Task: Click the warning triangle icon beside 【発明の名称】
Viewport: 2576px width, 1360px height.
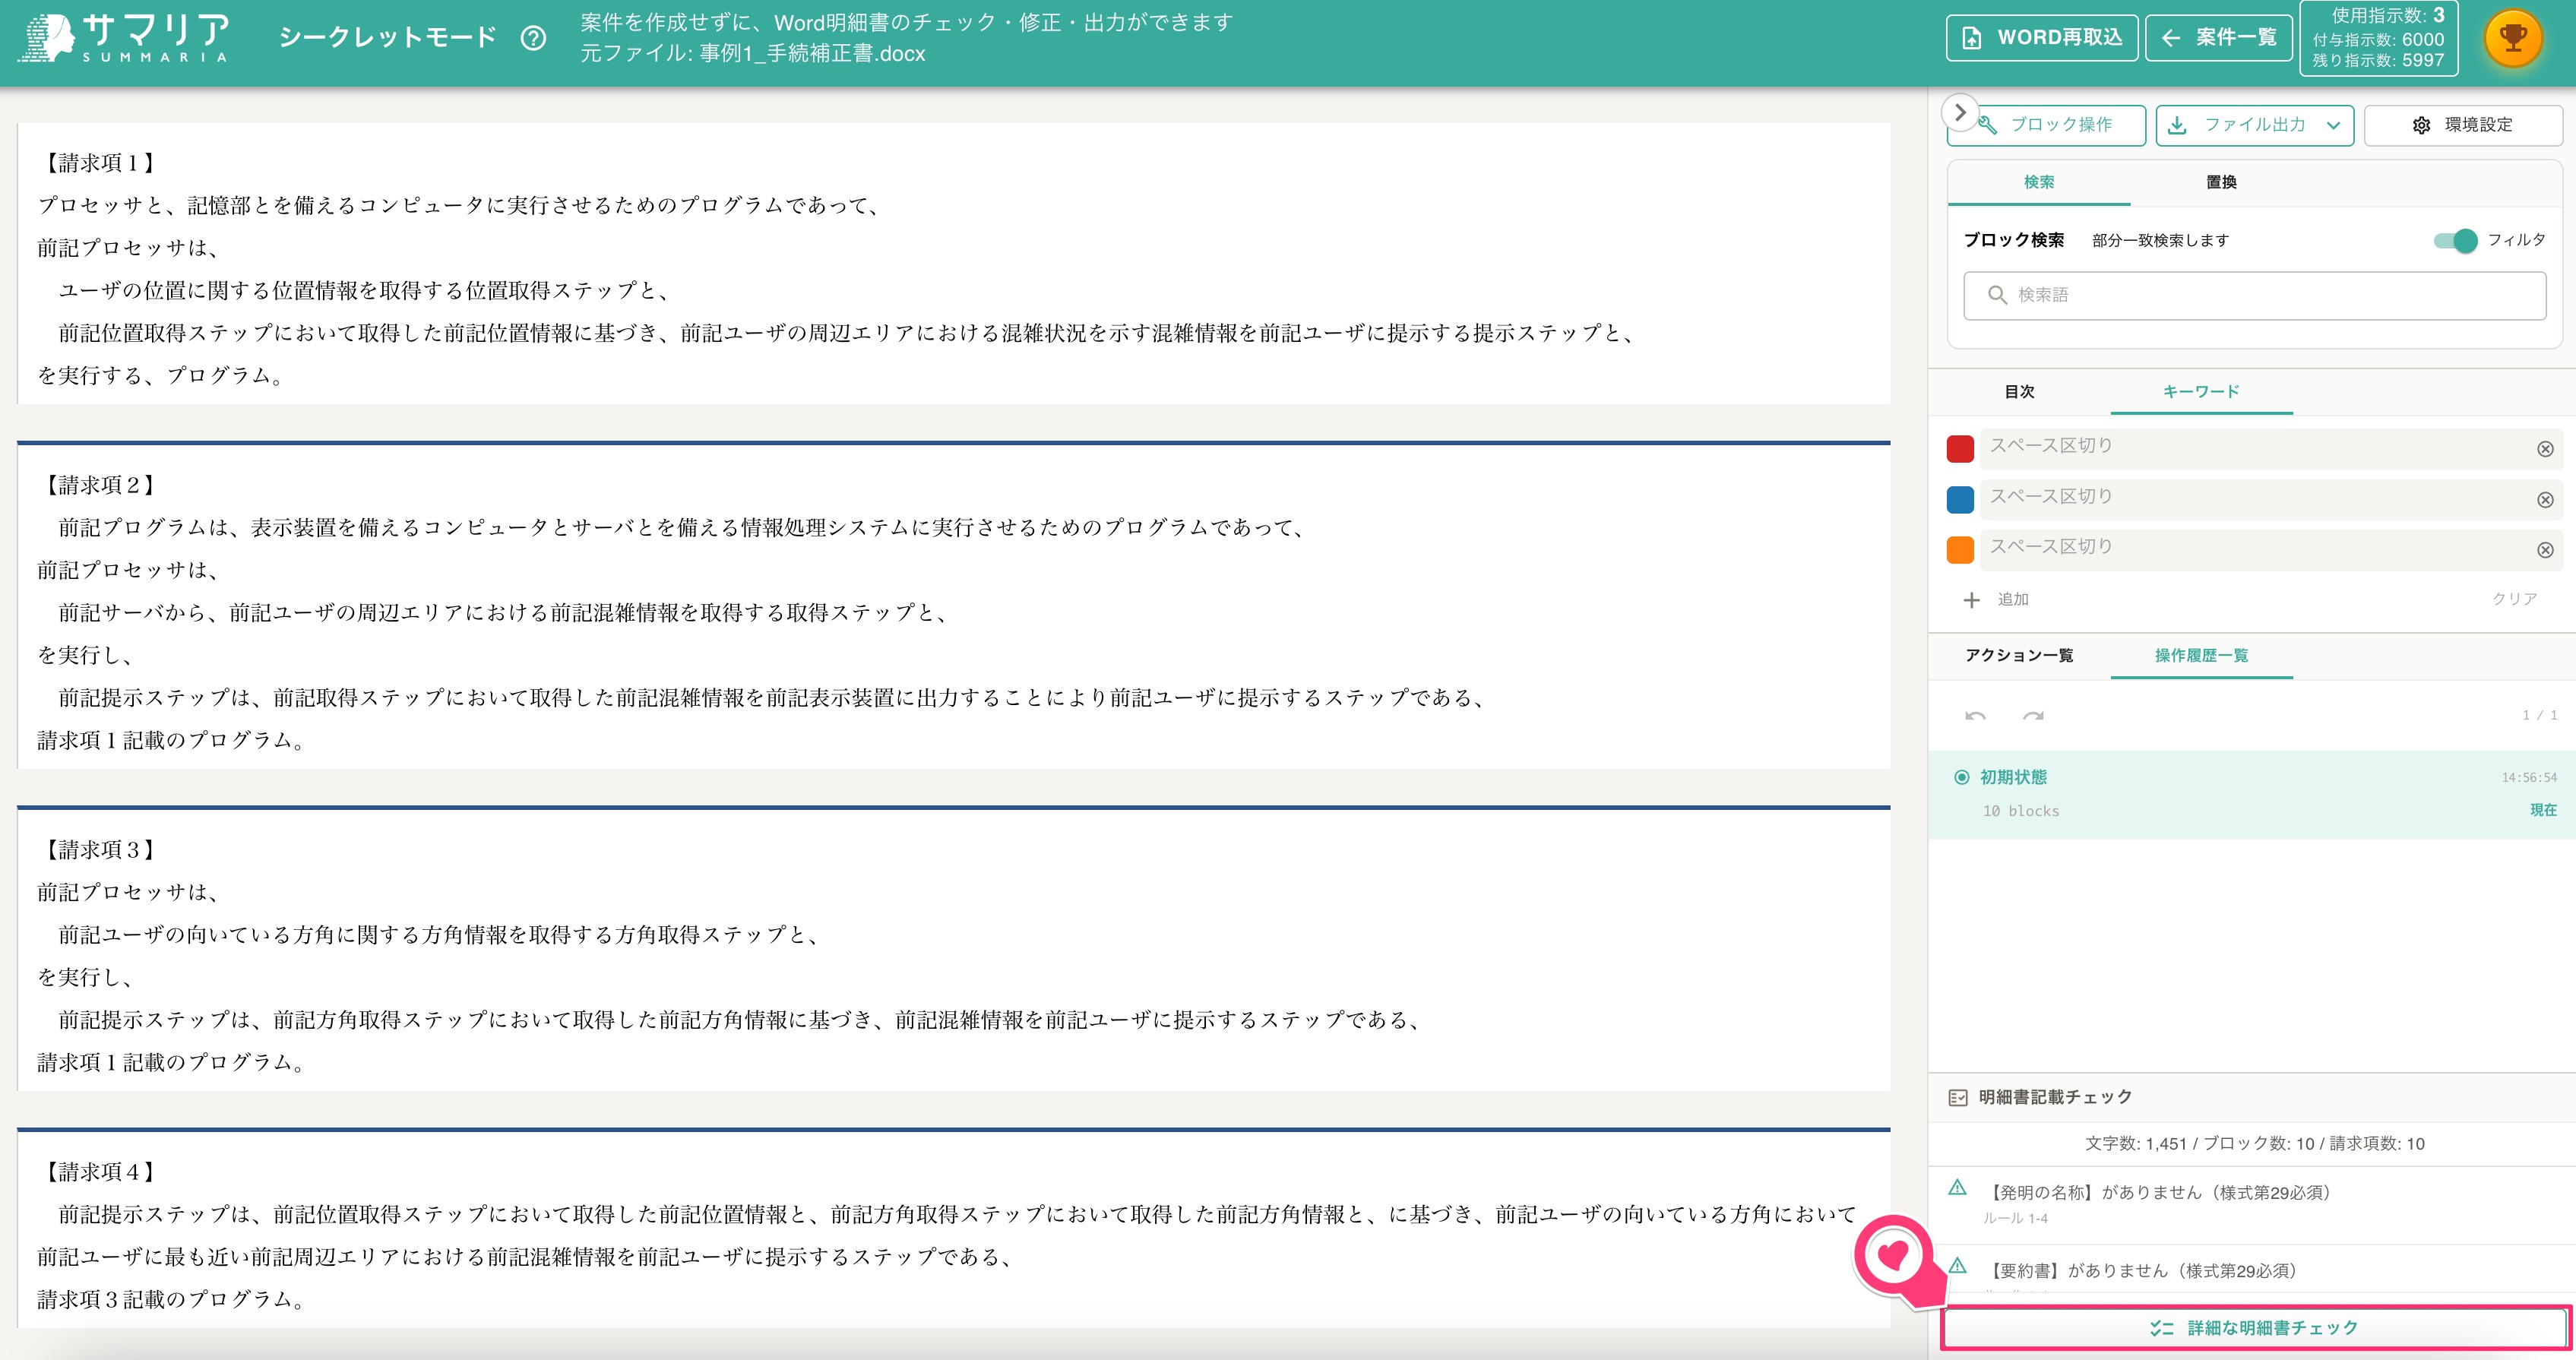Action: [x=1958, y=1188]
